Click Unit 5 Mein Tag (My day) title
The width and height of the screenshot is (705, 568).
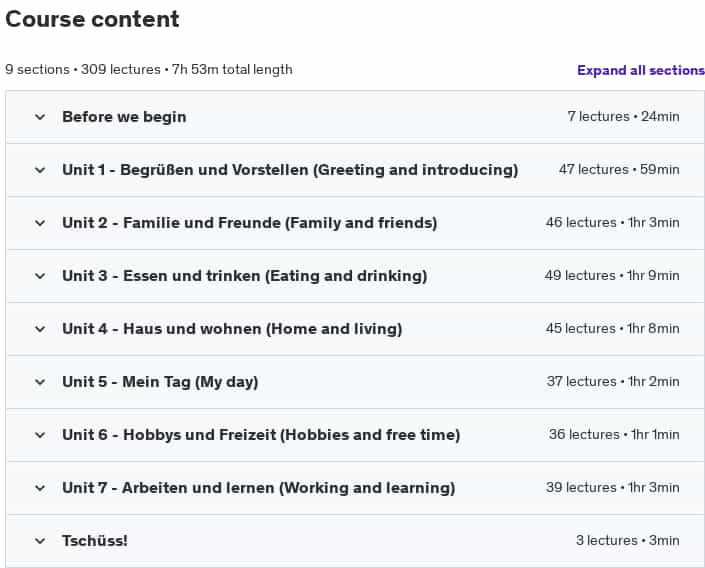click(160, 382)
